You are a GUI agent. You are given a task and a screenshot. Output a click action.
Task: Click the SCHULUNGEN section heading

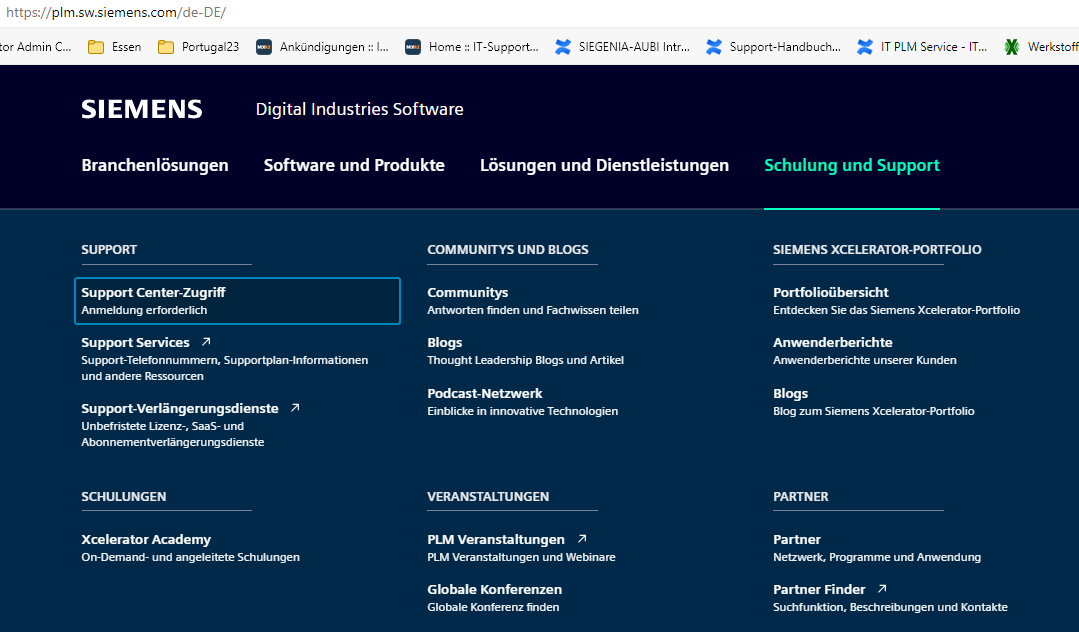click(124, 496)
